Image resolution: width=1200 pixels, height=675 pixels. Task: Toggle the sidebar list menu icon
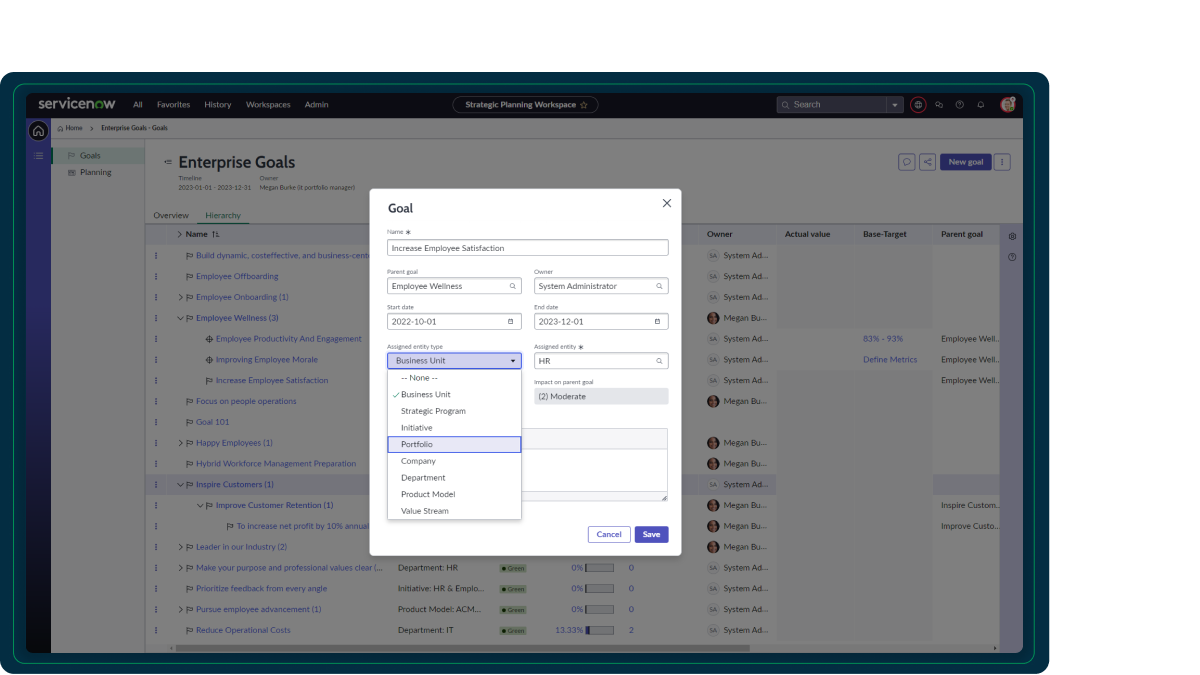click(38, 155)
